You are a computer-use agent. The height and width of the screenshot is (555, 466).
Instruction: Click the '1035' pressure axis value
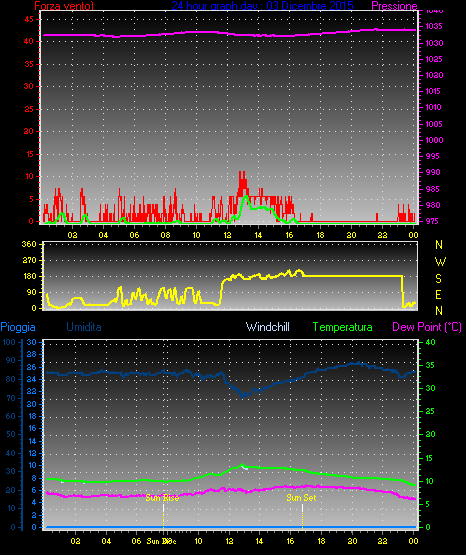point(433,26)
